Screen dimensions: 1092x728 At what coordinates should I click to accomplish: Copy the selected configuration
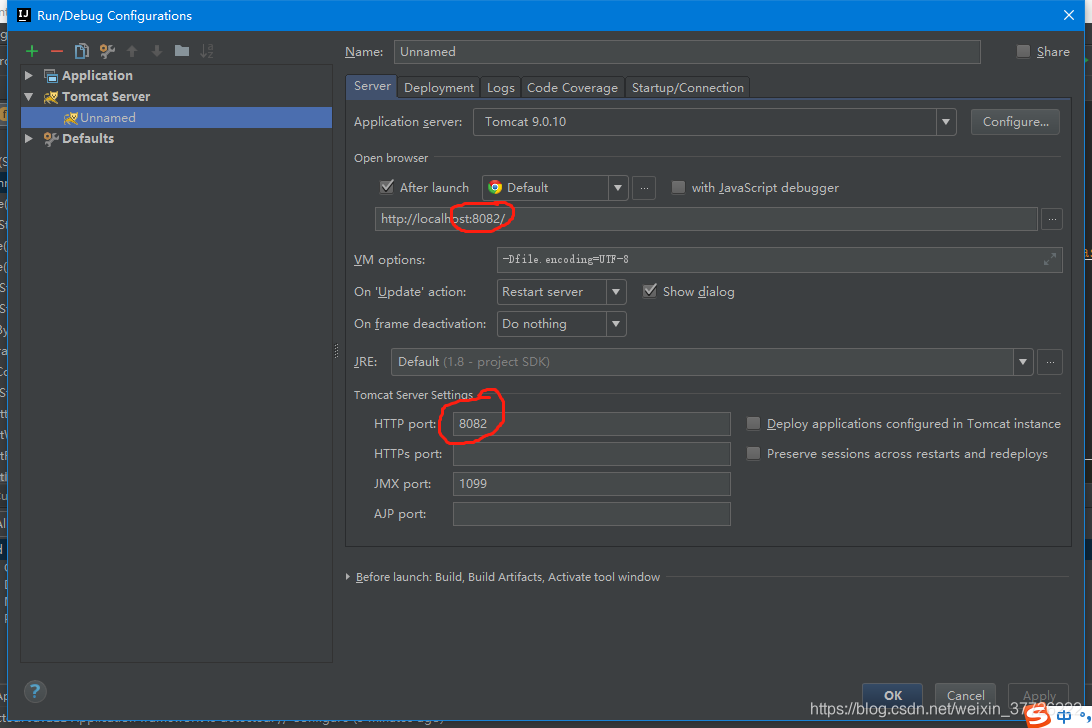(x=81, y=51)
